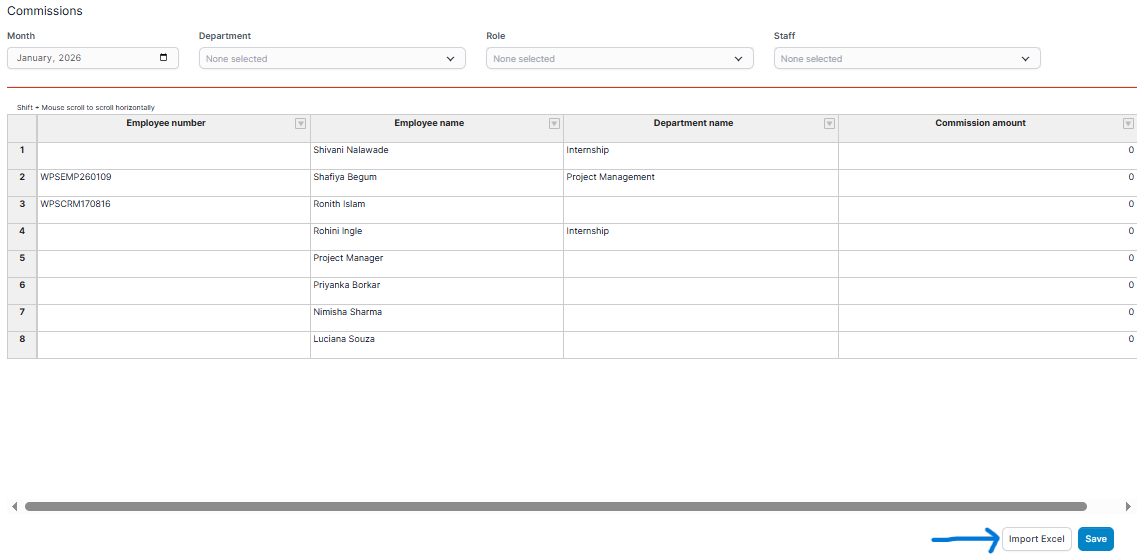Open Employee number column filter icon
The height and width of the screenshot is (560, 1146).
[300, 124]
